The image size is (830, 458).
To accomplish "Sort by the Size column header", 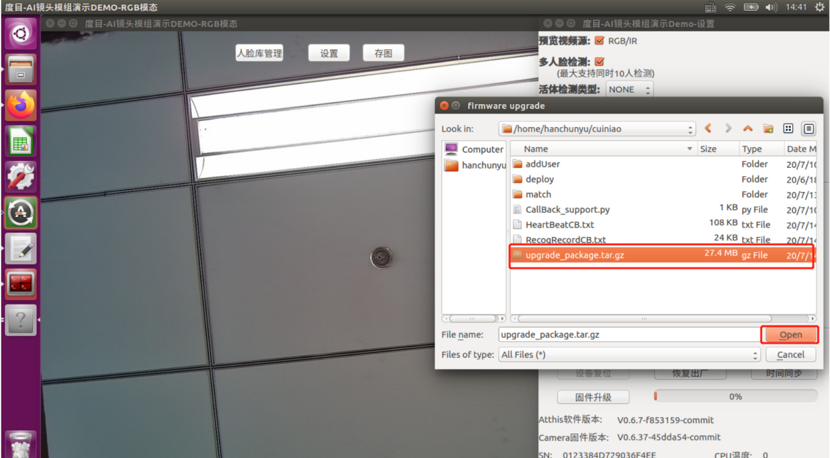I will 717,149.
